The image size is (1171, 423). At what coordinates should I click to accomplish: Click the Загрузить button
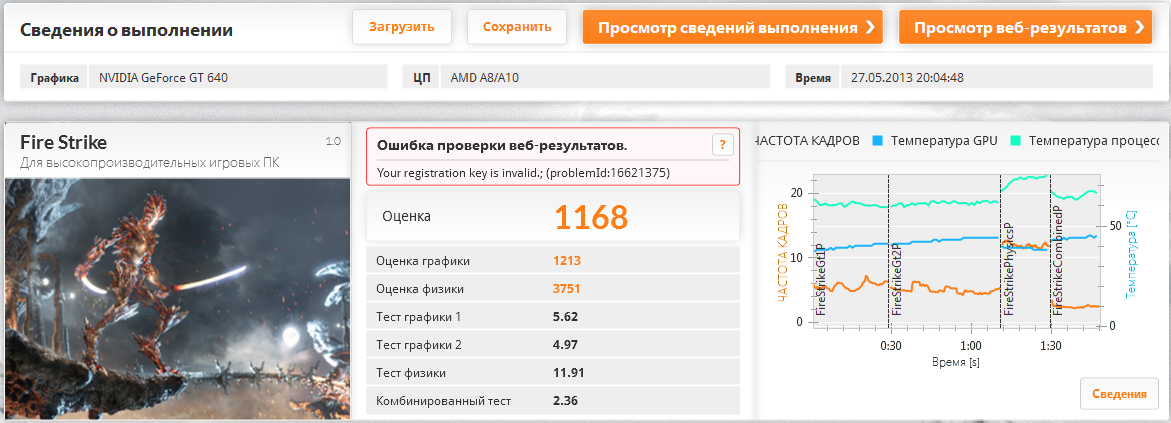click(402, 27)
